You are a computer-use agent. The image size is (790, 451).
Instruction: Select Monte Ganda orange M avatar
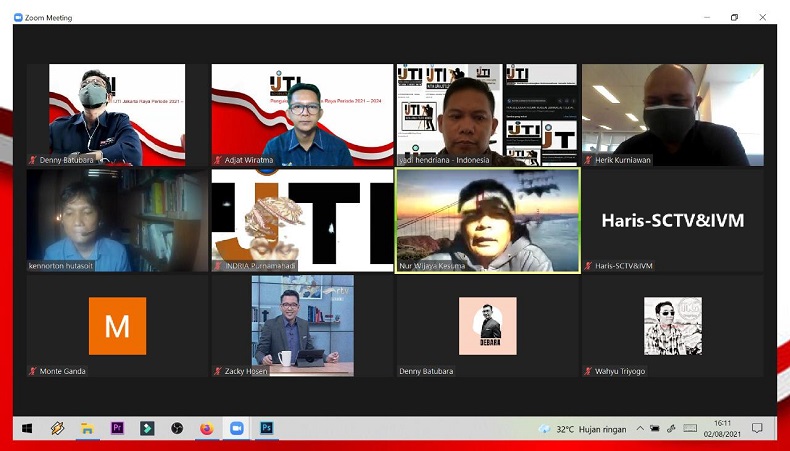click(x=117, y=326)
